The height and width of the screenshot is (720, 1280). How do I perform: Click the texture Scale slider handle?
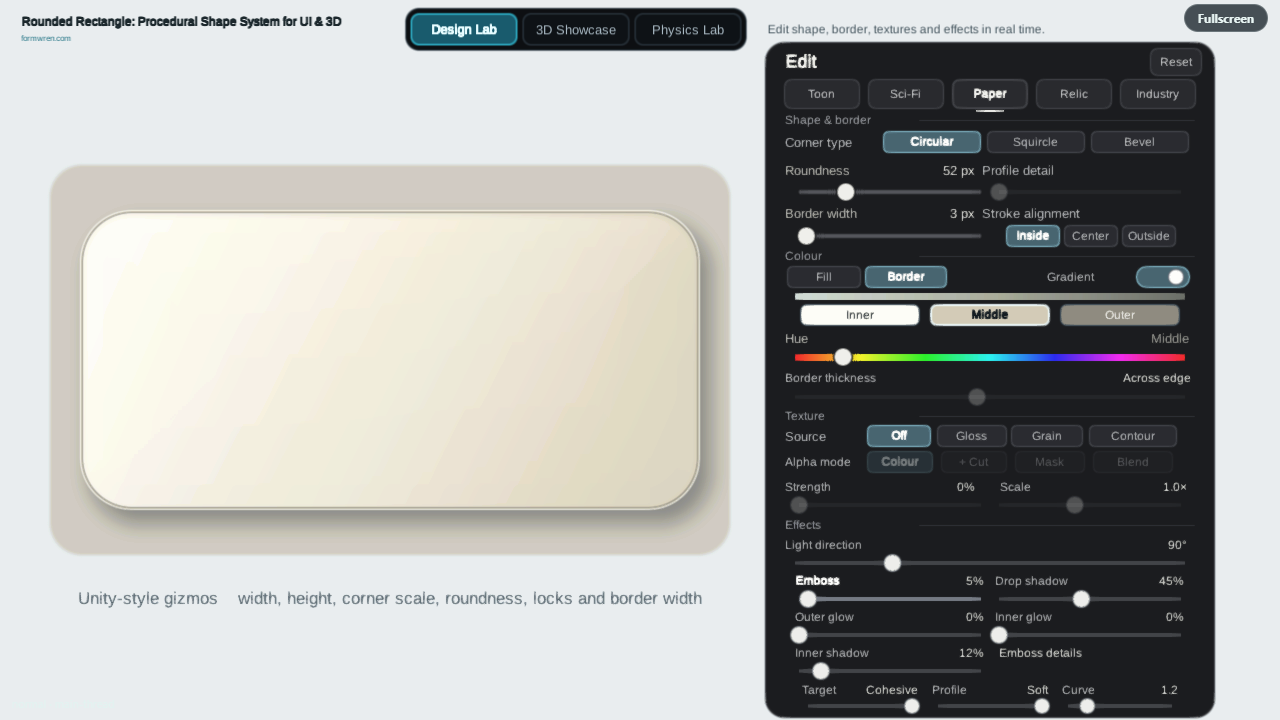(1075, 505)
